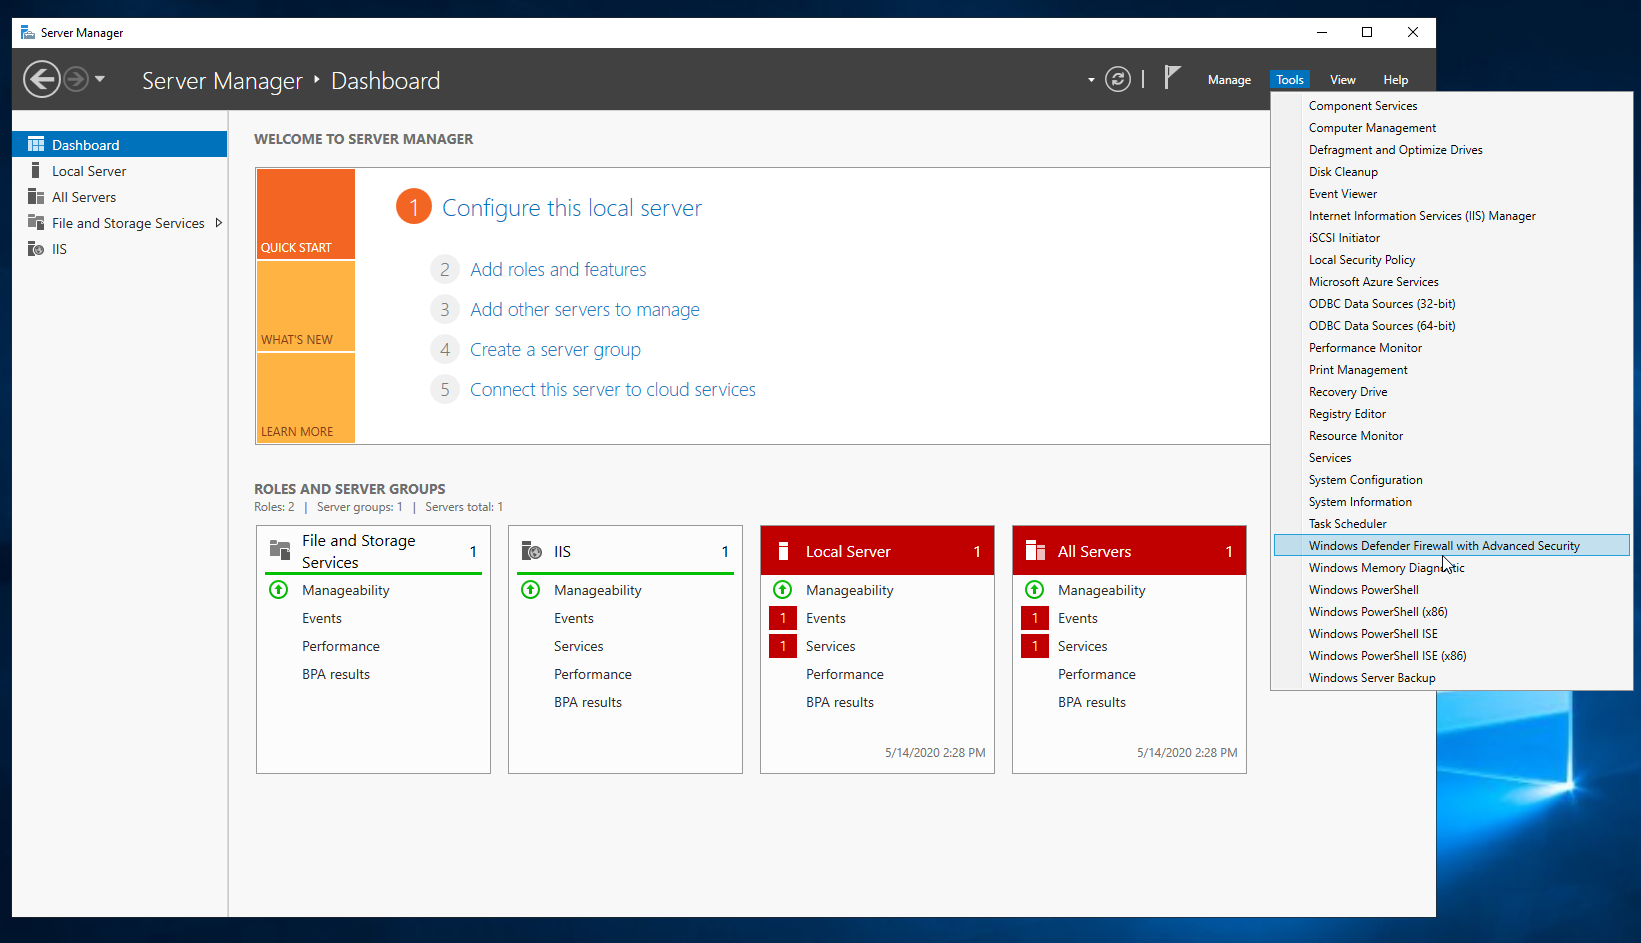Open the navigation history dropdown
Viewport: 1641px width, 943px height.
pos(100,79)
